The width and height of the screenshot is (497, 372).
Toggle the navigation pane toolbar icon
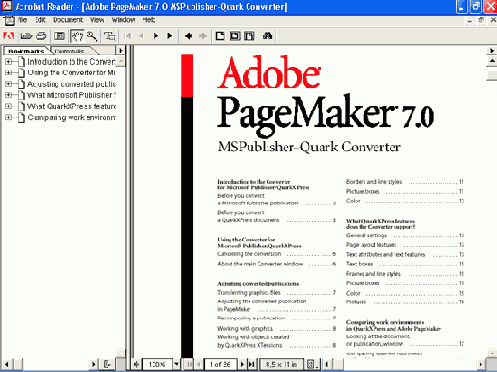(59, 36)
